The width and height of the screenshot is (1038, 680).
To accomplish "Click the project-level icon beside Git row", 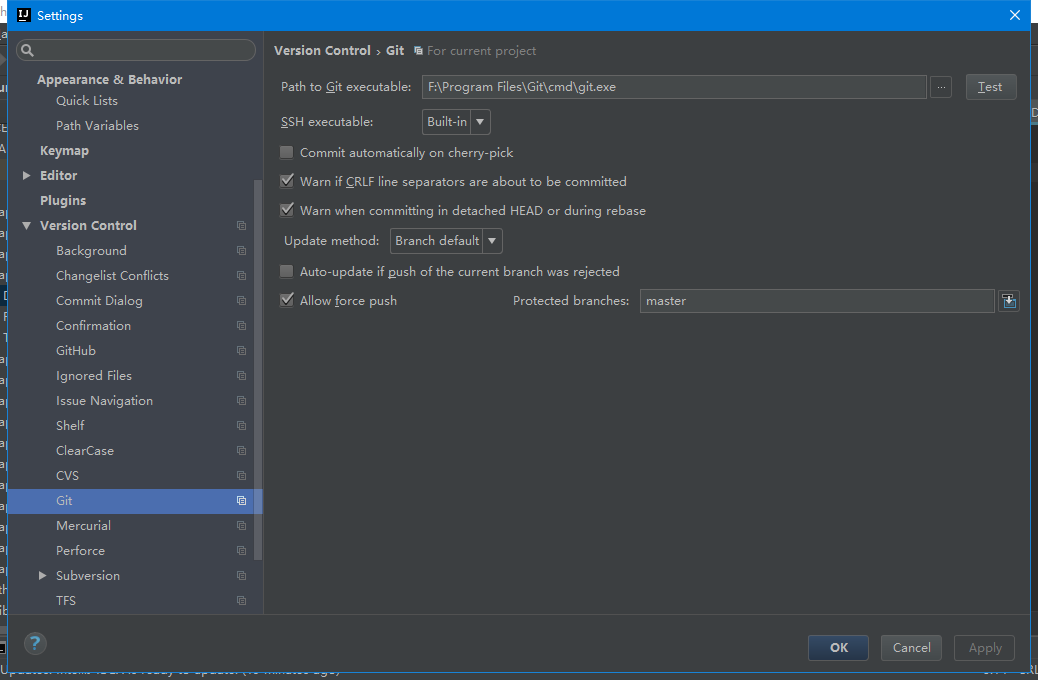I will (x=242, y=501).
